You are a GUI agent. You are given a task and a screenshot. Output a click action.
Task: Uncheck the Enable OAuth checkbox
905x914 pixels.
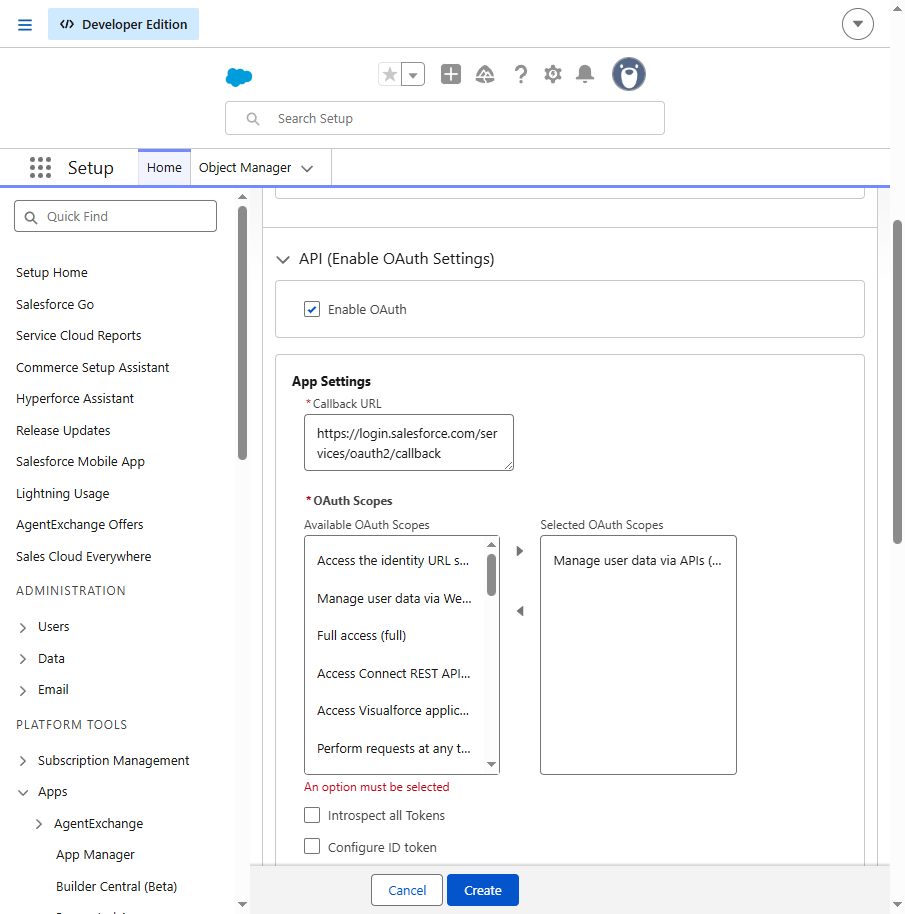(x=312, y=309)
